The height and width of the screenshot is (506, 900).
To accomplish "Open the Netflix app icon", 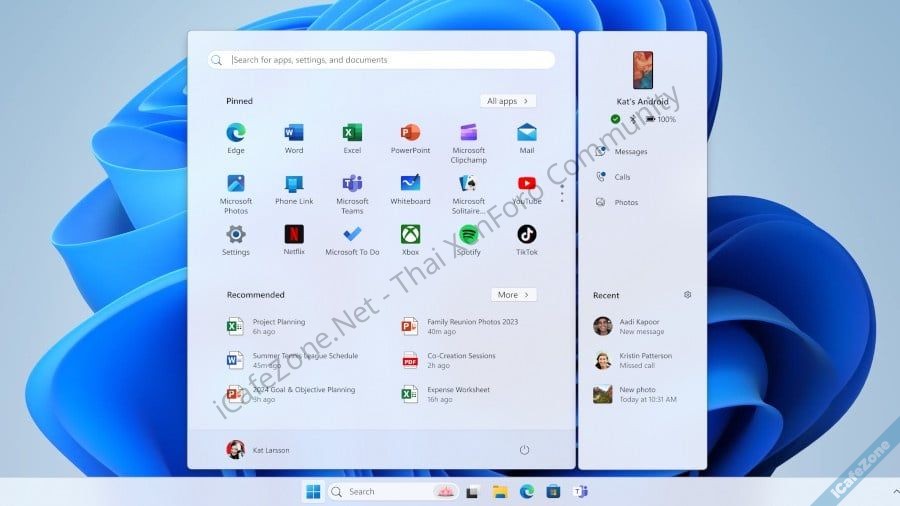I will point(294,235).
